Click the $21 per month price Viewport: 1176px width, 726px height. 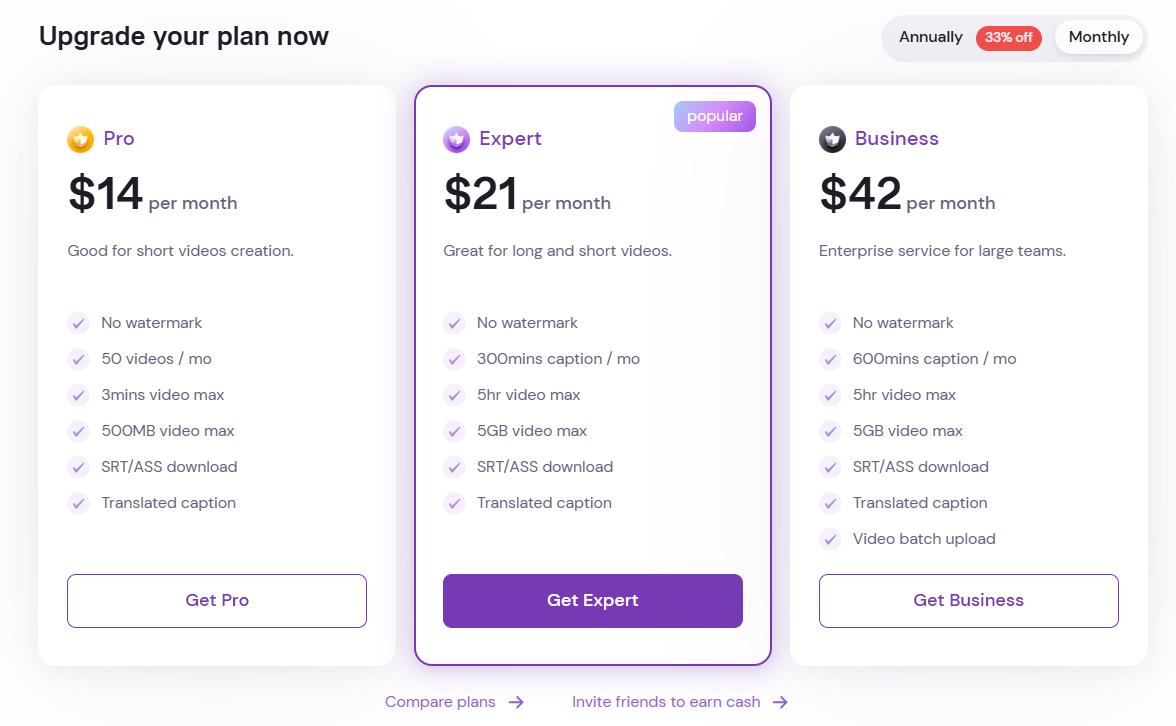coord(527,194)
